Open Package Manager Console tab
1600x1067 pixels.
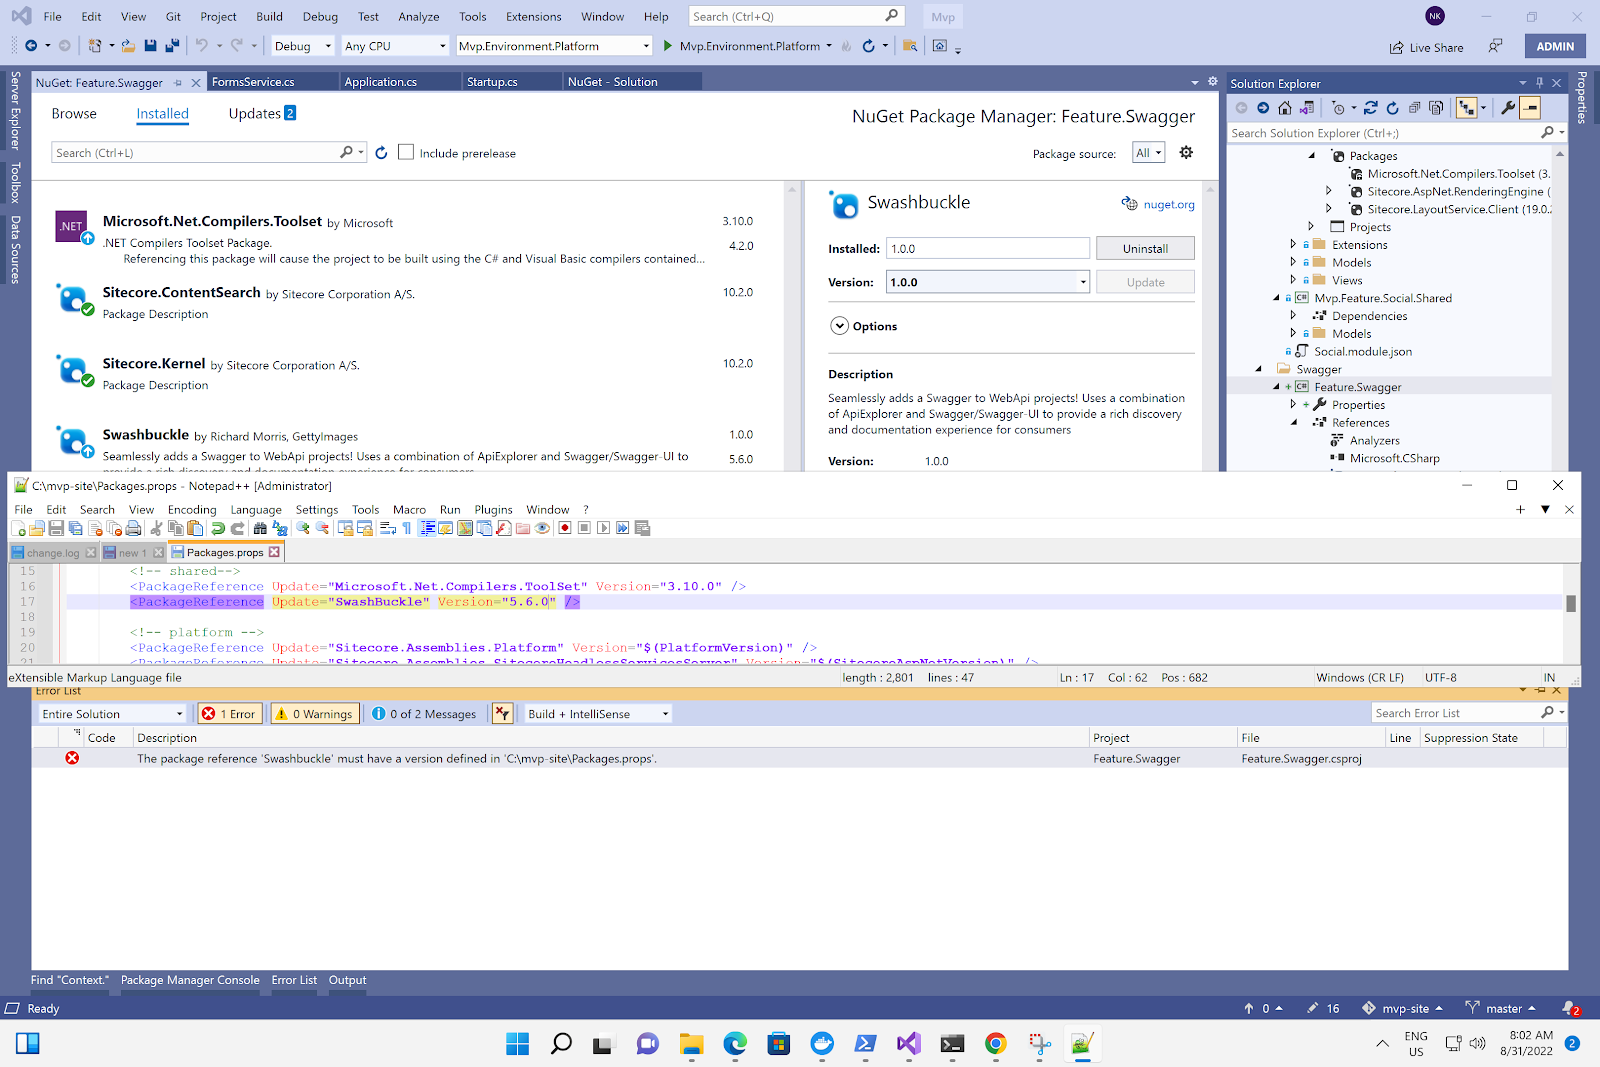[190, 980]
